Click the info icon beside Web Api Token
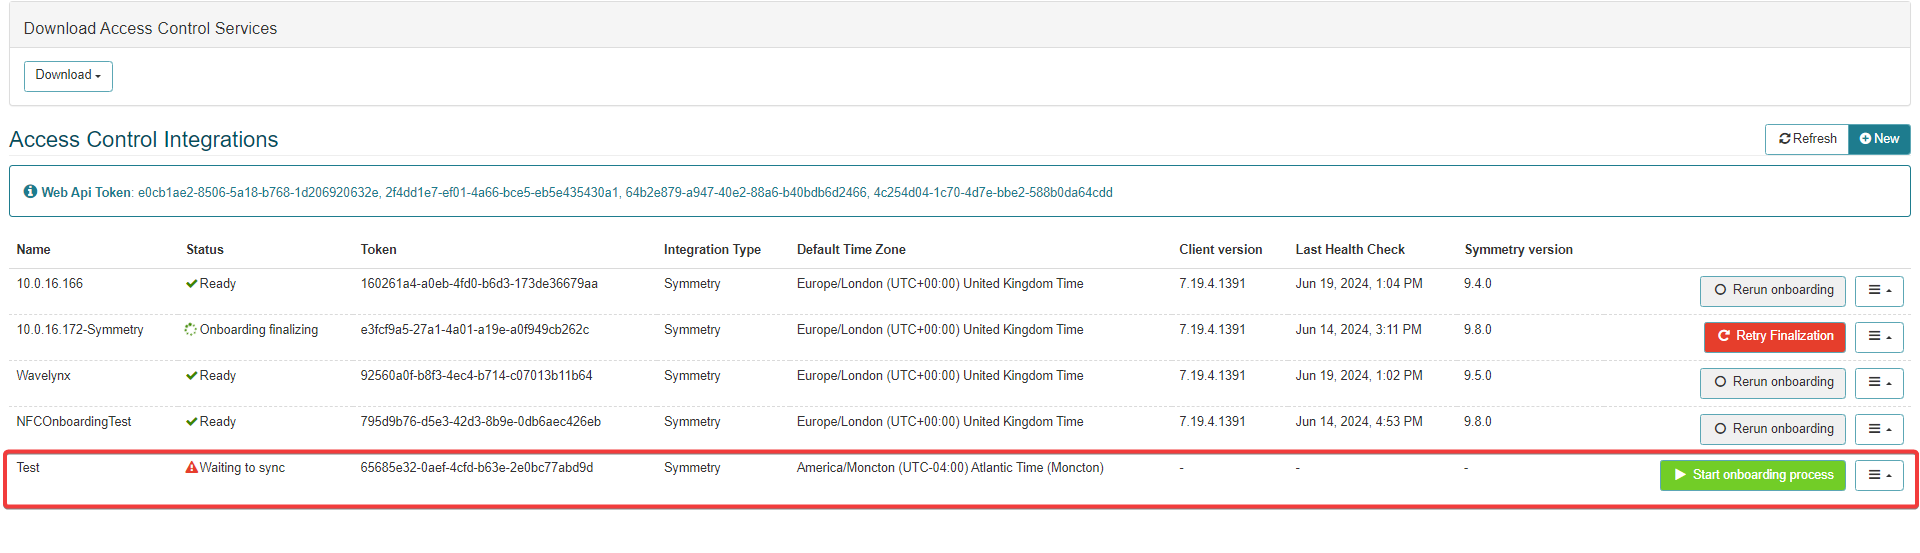Image resolution: width=1920 pixels, height=553 pixels. coord(30,192)
